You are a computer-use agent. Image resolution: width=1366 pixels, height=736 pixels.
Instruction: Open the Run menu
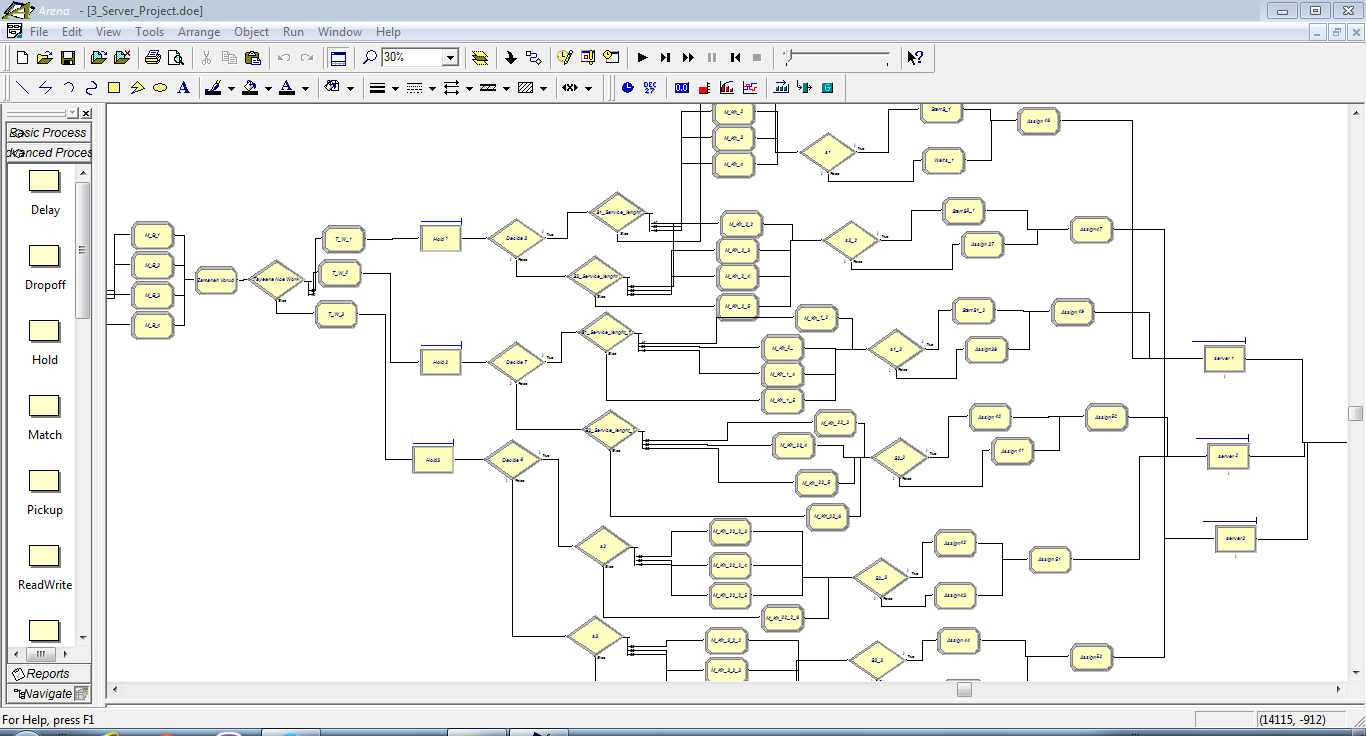[293, 32]
